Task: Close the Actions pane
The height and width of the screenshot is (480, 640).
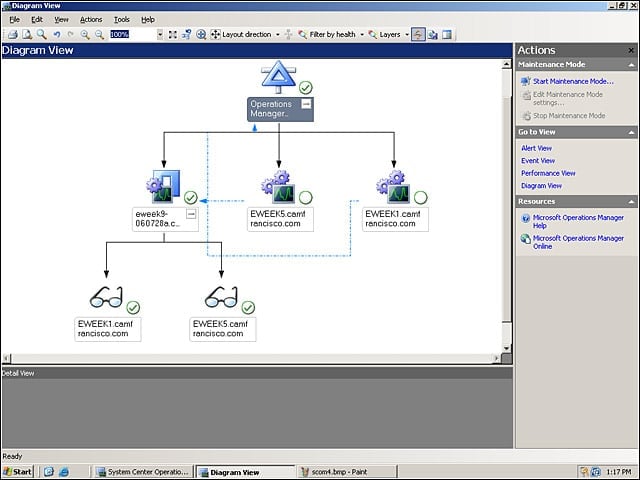Action: [631, 50]
